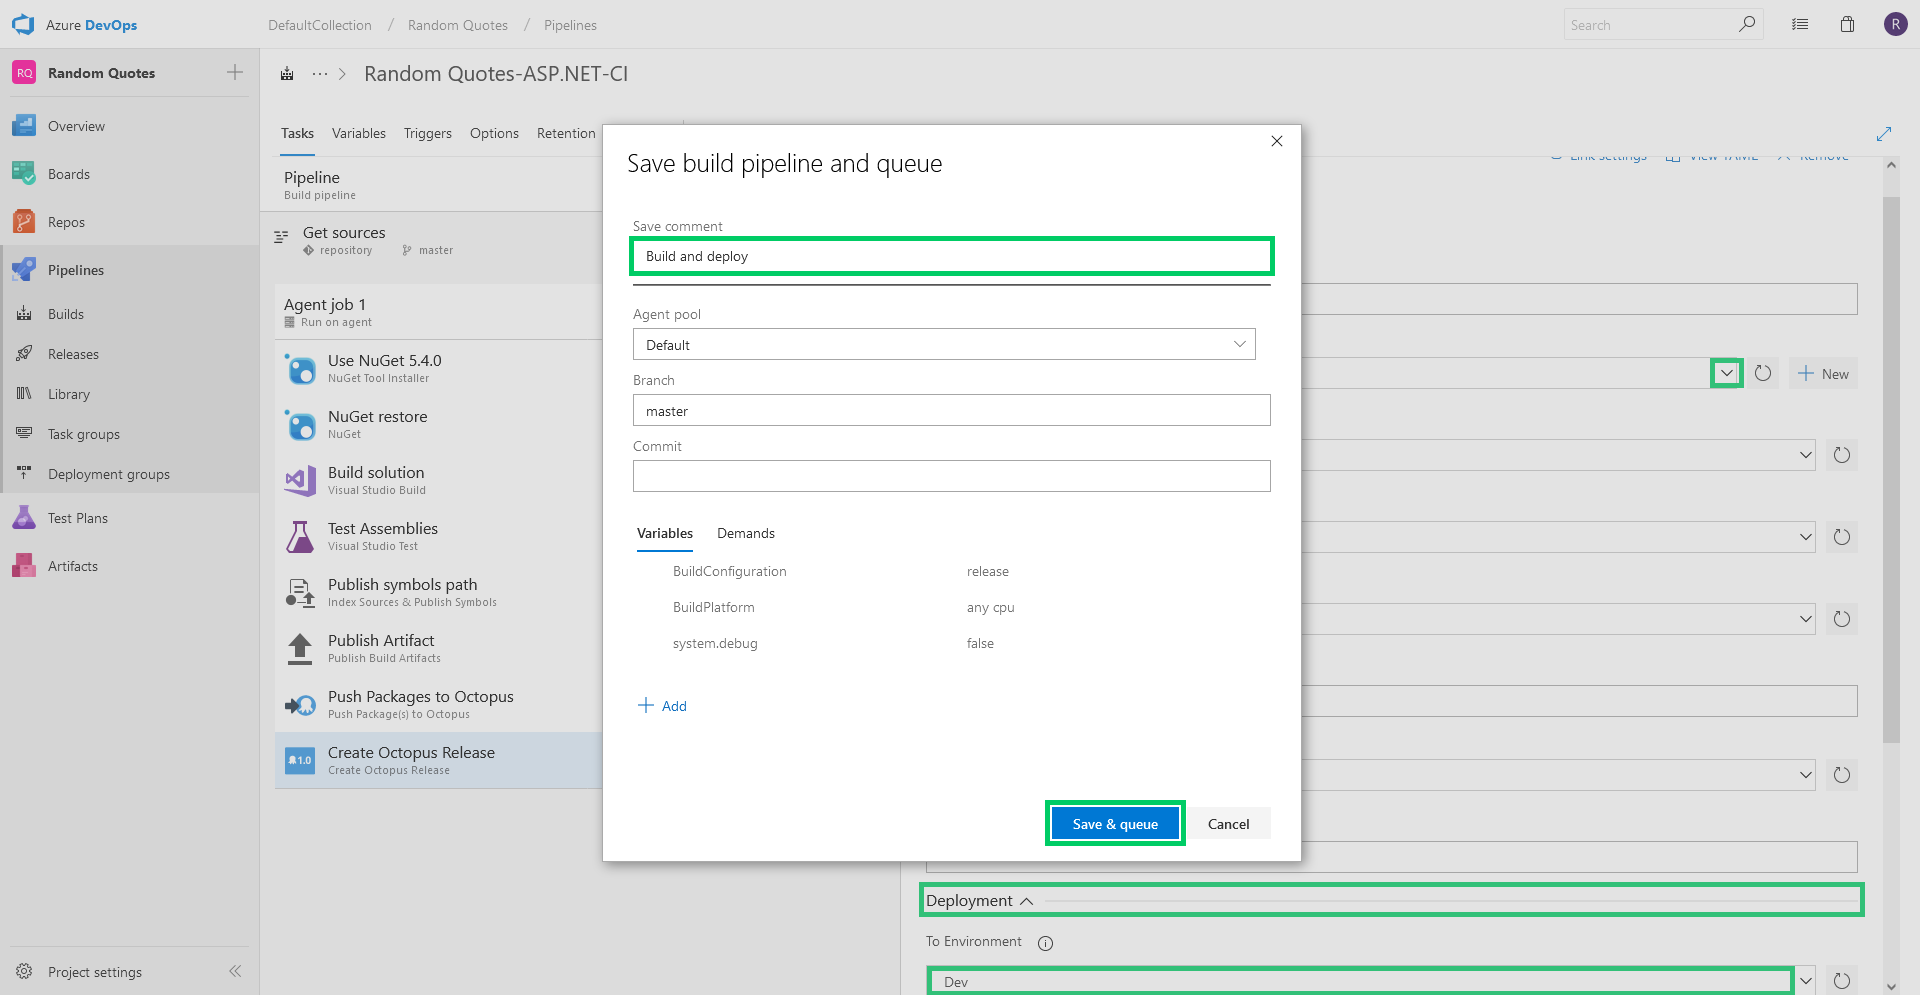1920x995 pixels.
Task: Open the work items list icon
Action: coord(1800,24)
